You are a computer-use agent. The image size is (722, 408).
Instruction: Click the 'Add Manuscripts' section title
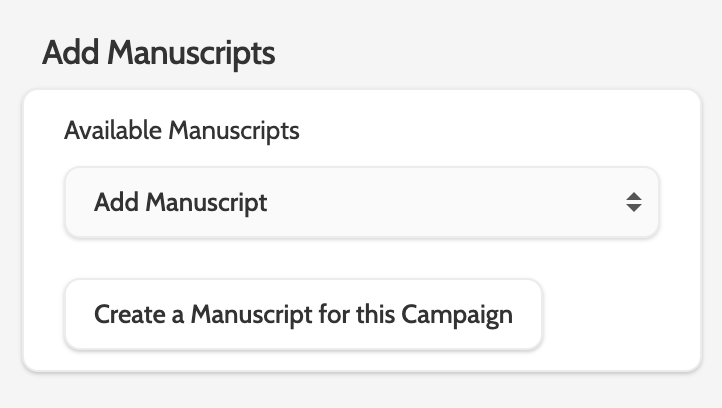point(158,53)
